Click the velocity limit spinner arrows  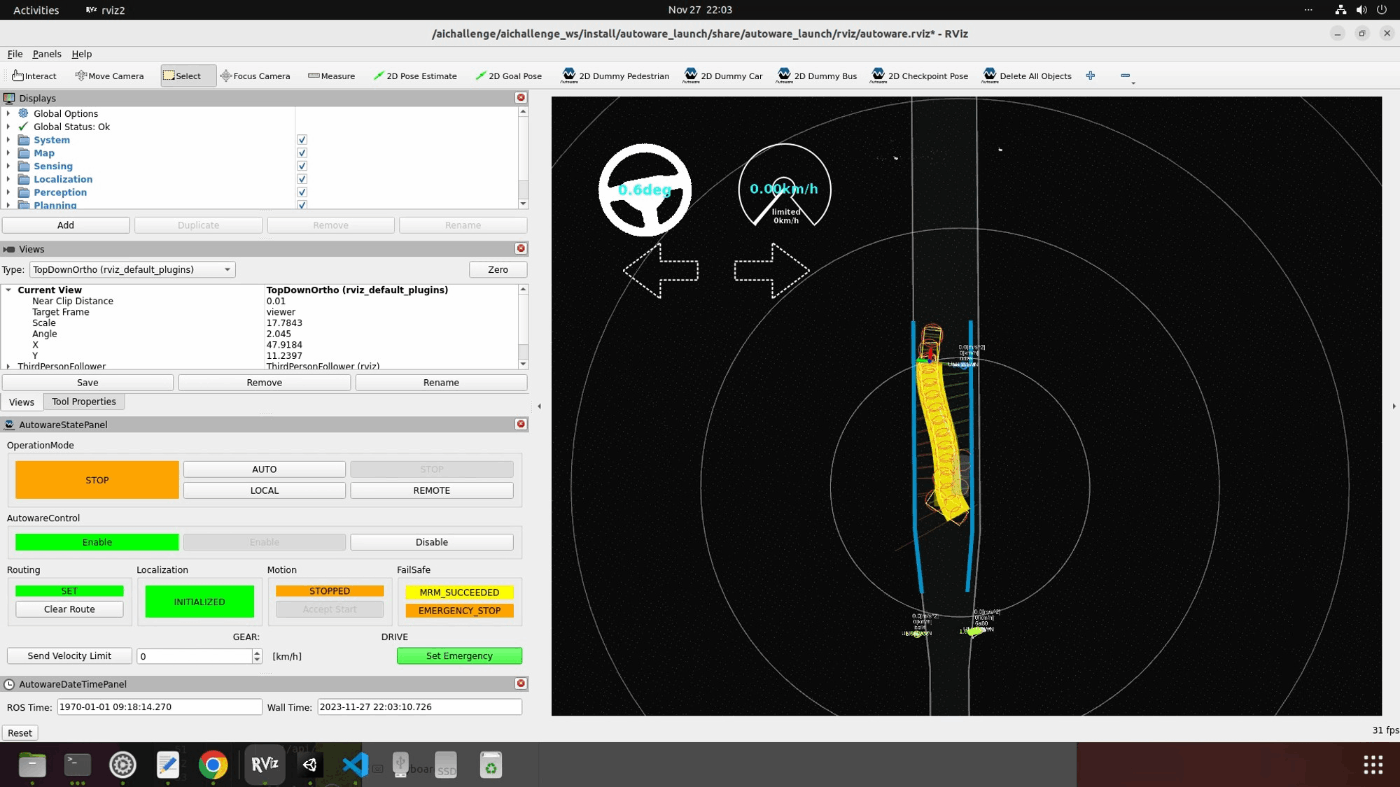257,656
